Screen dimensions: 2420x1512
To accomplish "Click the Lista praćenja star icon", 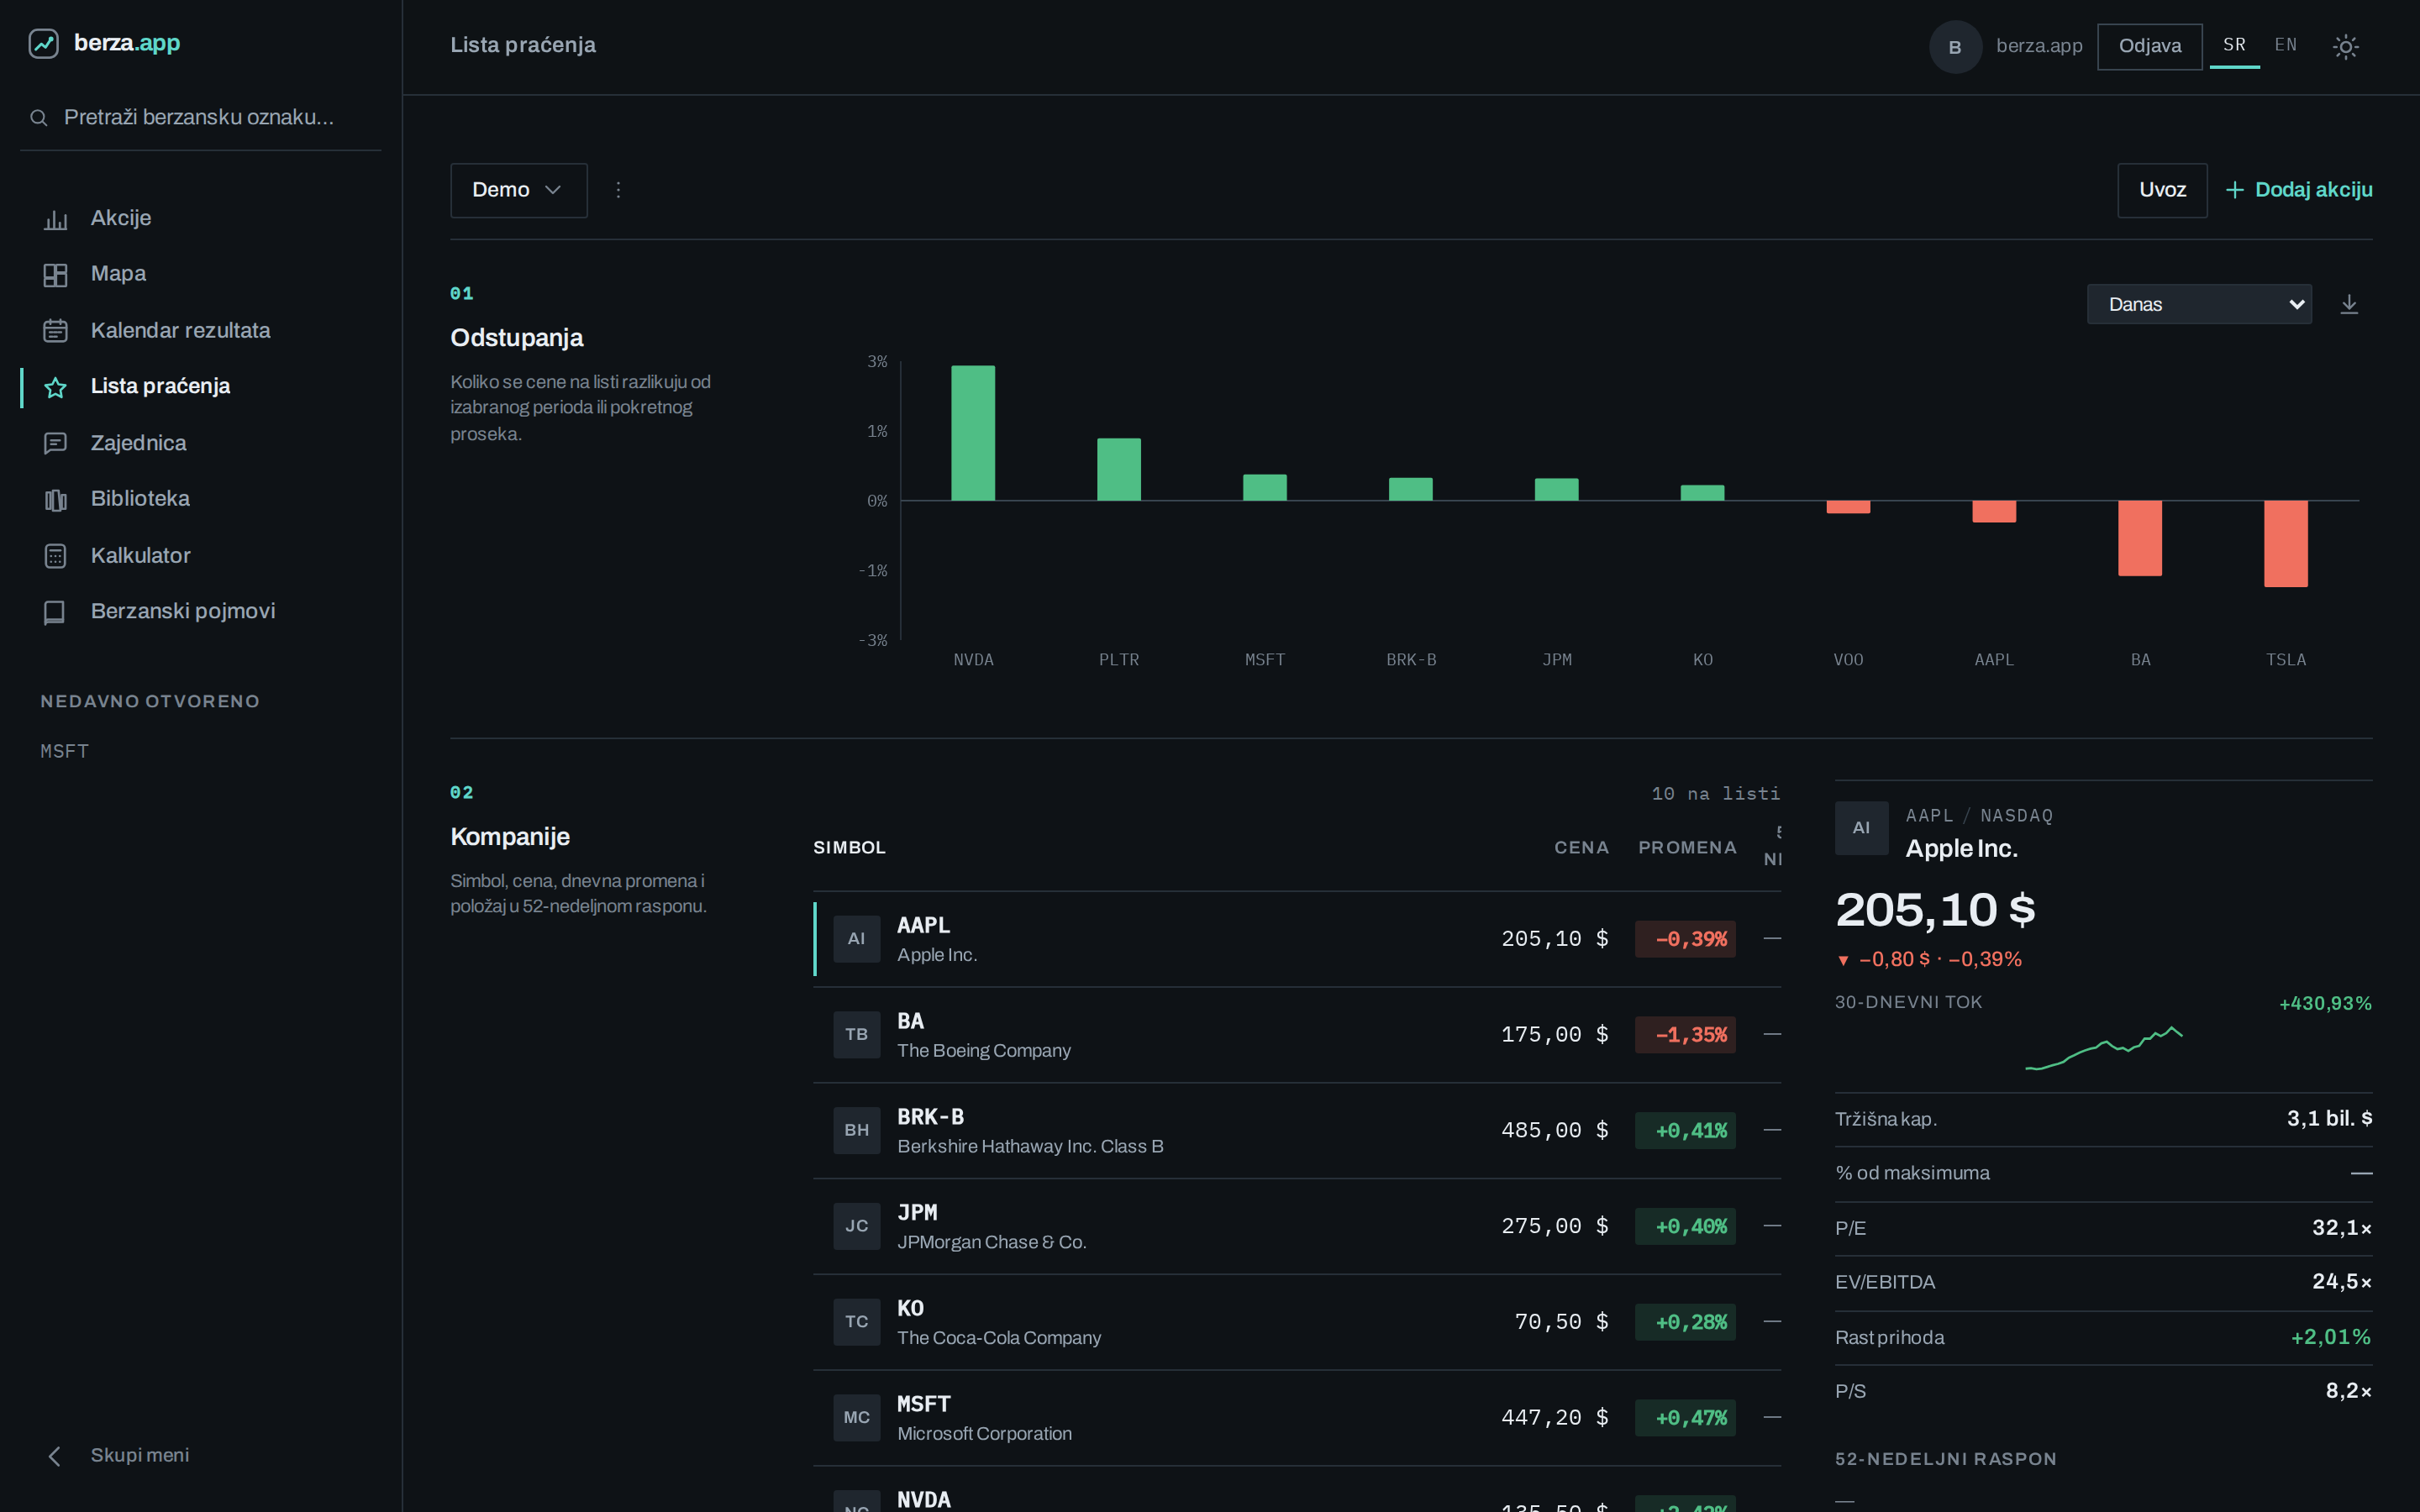I will pyautogui.click(x=56, y=387).
